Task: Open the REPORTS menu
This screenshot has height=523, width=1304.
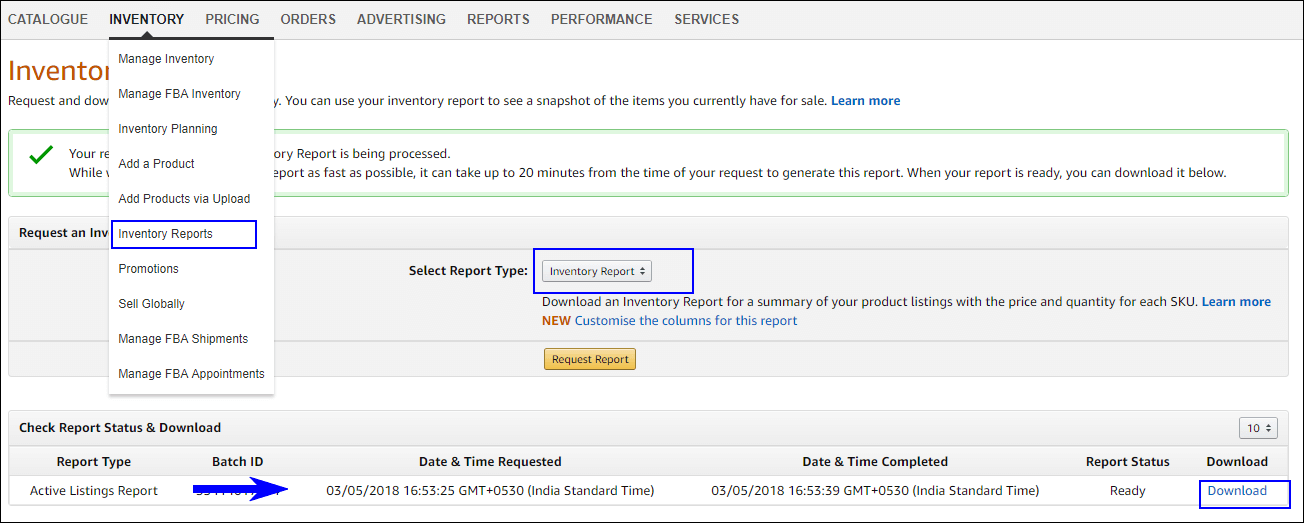Action: click(x=498, y=19)
